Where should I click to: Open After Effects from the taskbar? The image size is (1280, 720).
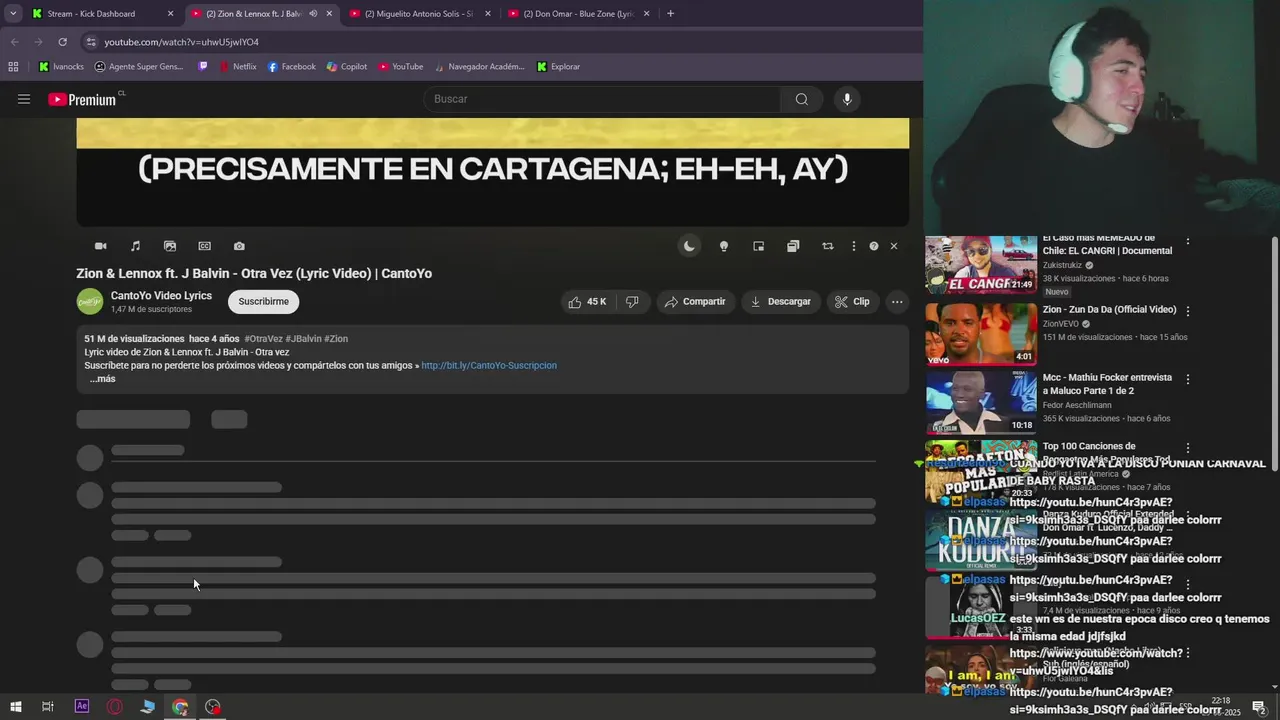pyautogui.click(x=82, y=707)
